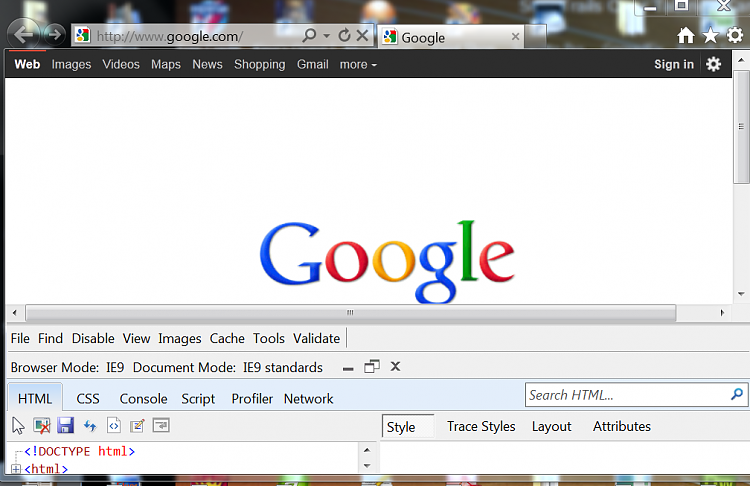750x486 pixels.
Task: Open the Tools menu in developer tools
Action: (269, 339)
